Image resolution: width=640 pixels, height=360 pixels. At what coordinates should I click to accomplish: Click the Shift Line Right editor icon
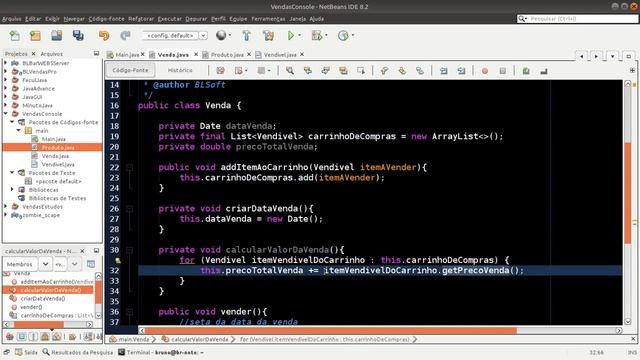click(x=461, y=71)
